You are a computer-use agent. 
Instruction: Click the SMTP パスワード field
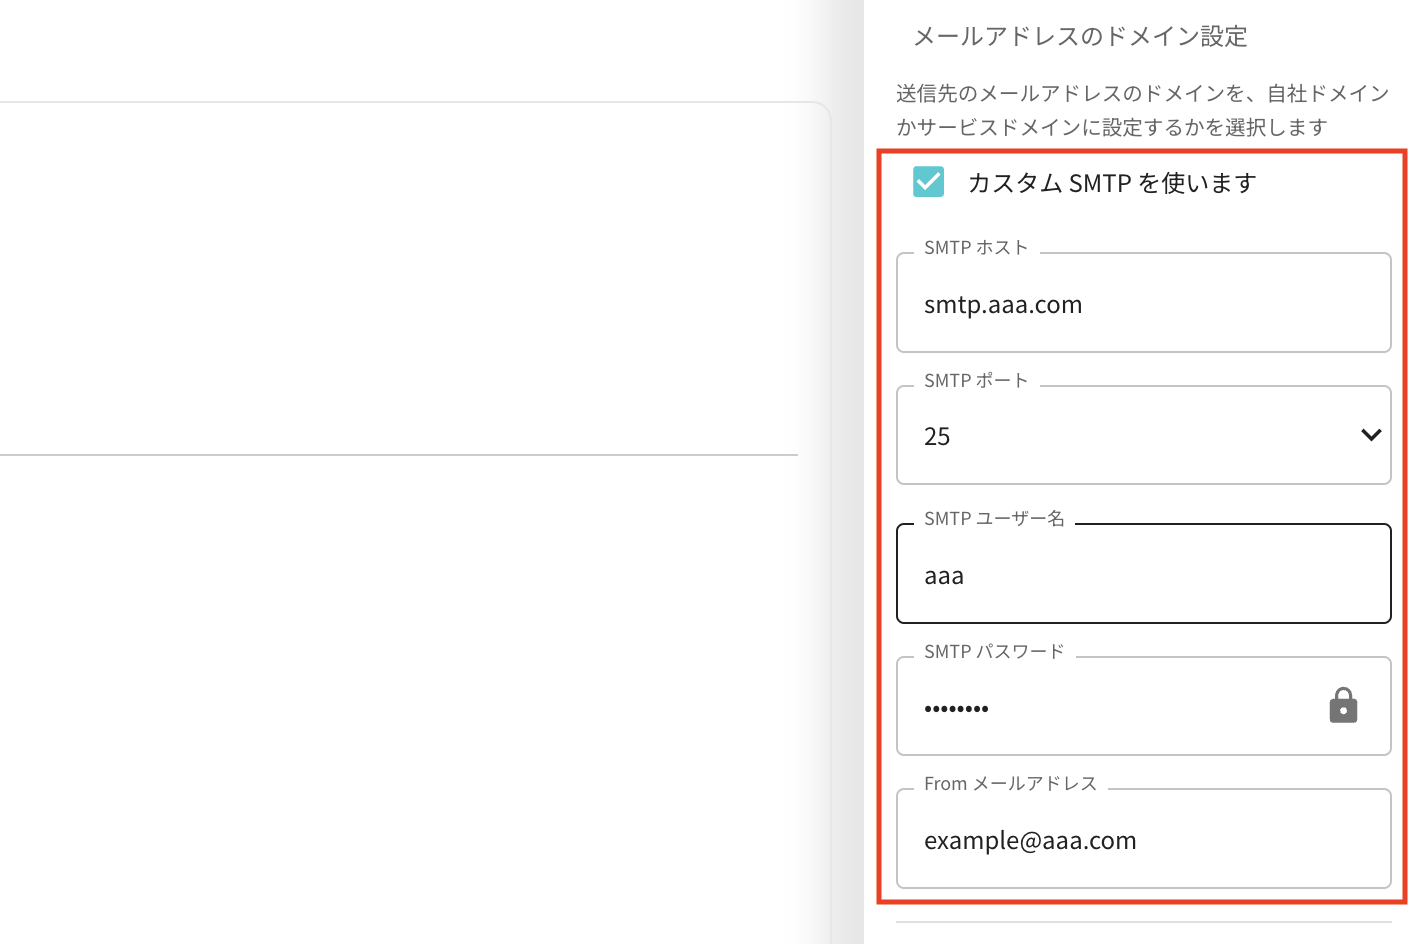(1143, 706)
